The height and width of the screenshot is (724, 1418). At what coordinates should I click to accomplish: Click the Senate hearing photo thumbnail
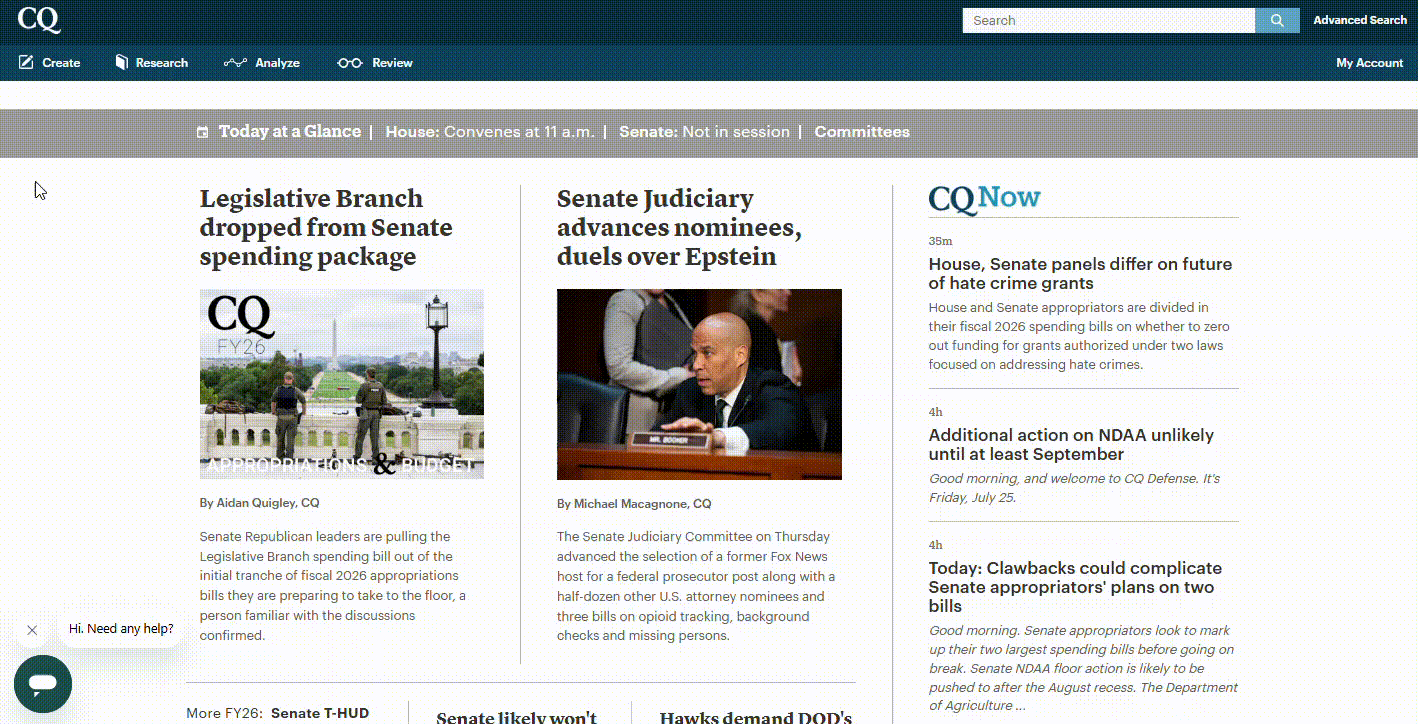coord(699,384)
